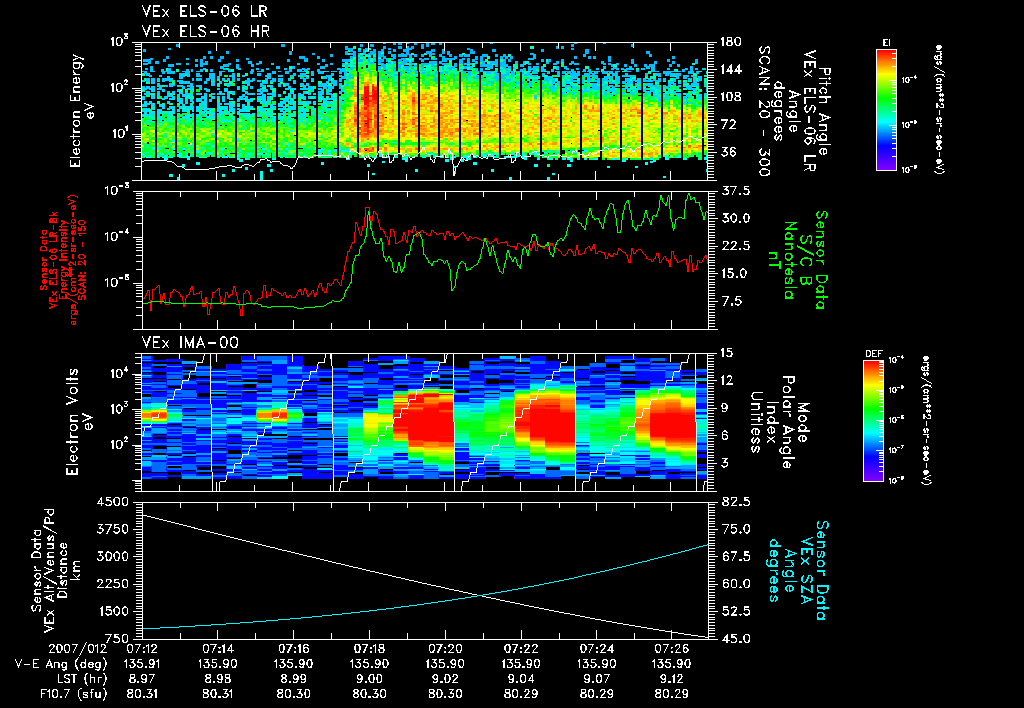1024x708 pixels.
Task: Click the DEF color scale bar
Action: coord(874,421)
